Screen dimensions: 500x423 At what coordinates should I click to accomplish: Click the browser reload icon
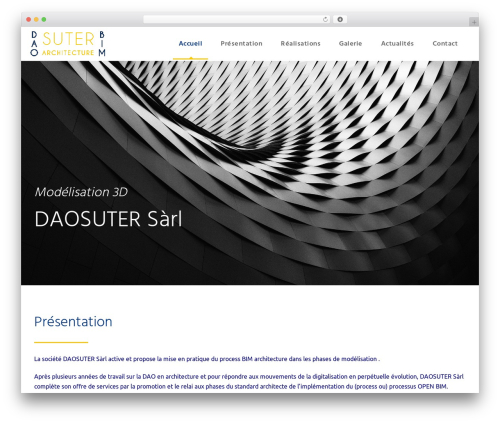(x=325, y=20)
